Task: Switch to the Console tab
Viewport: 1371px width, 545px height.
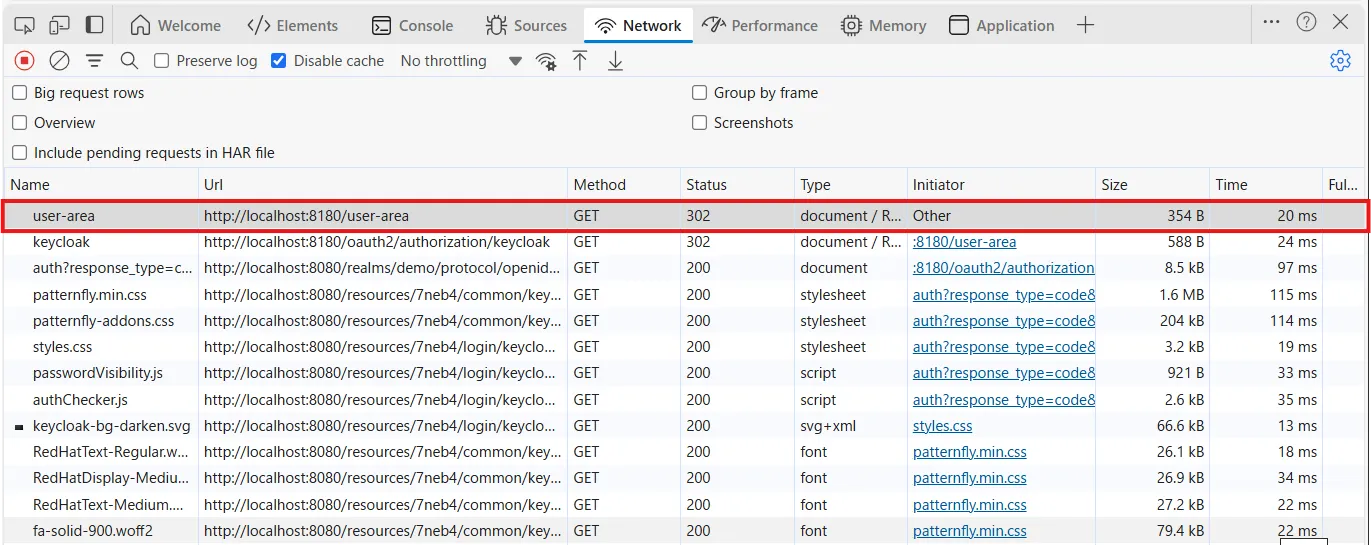Action: pos(412,25)
